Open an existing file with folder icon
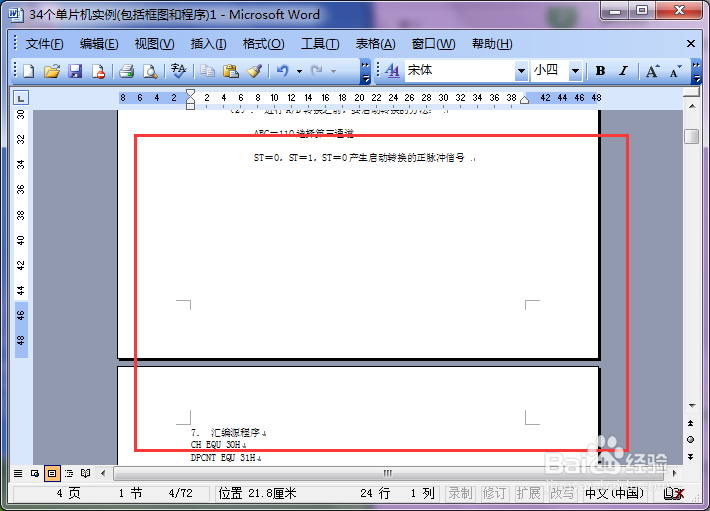The width and height of the screenshot is (710, 511). pos(52,71)
